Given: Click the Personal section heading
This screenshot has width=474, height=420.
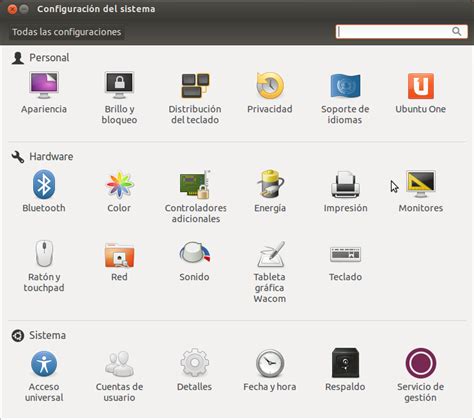Looking at the screenshot, I should [49, 58].
